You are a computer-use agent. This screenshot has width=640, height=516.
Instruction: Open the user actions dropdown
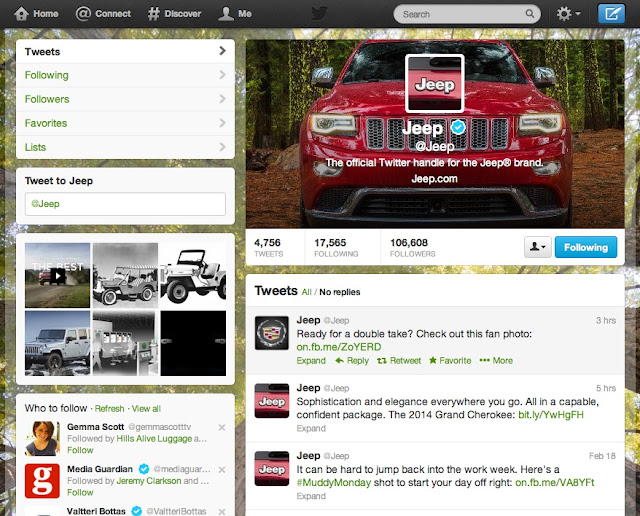pos(537,247)
